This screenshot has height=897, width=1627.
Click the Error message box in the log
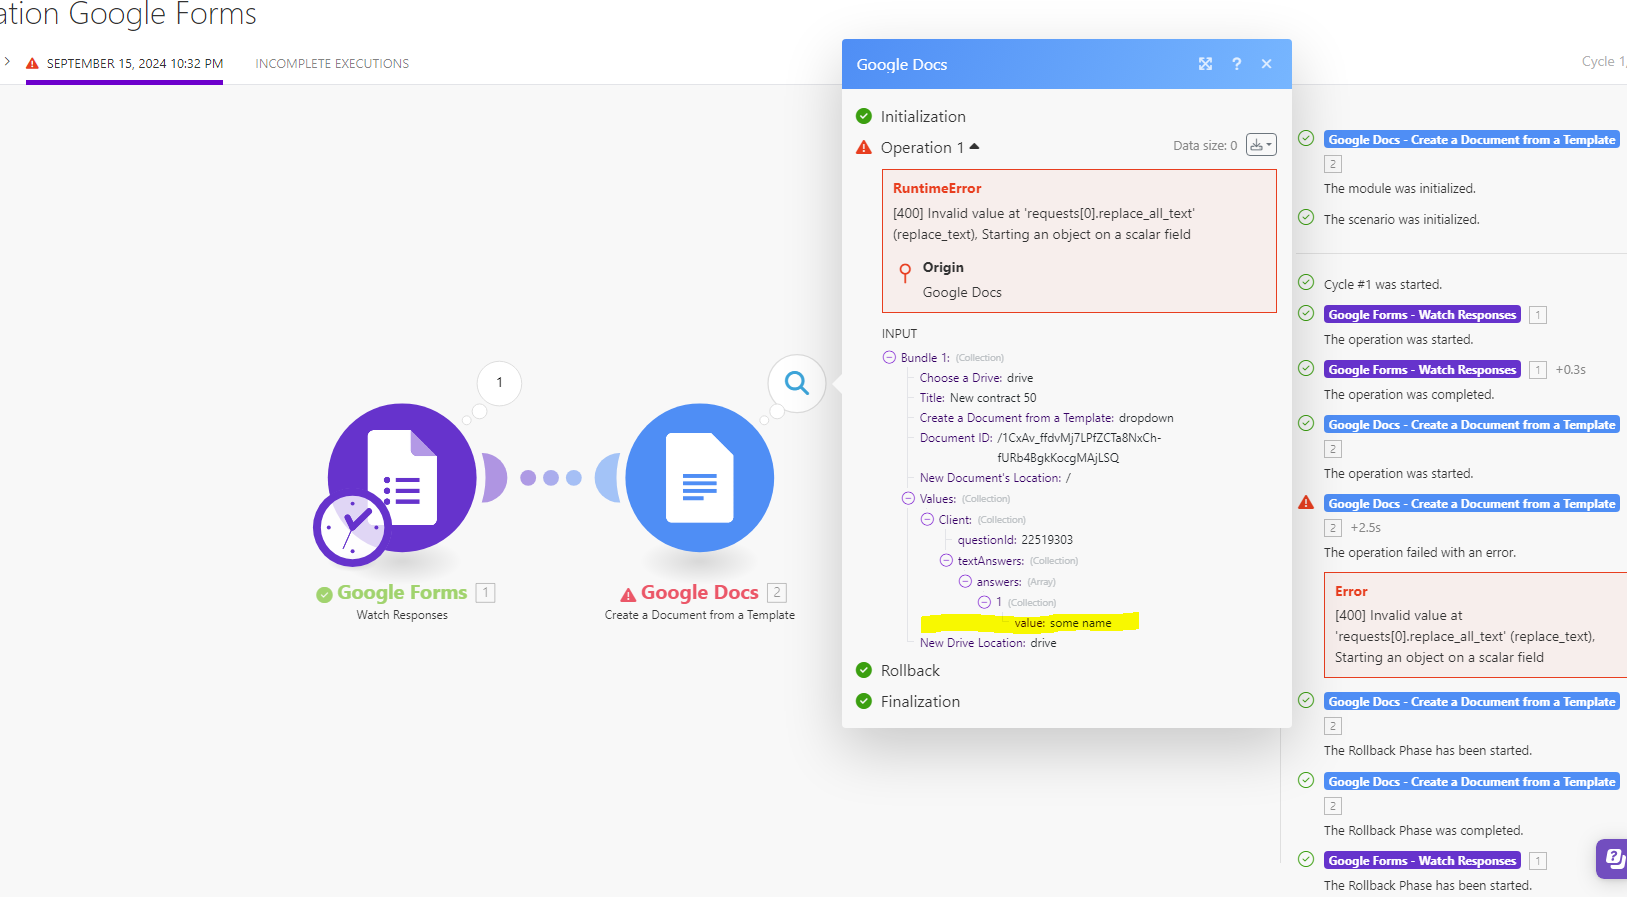pyautogui.click(x=1475, y=625)
